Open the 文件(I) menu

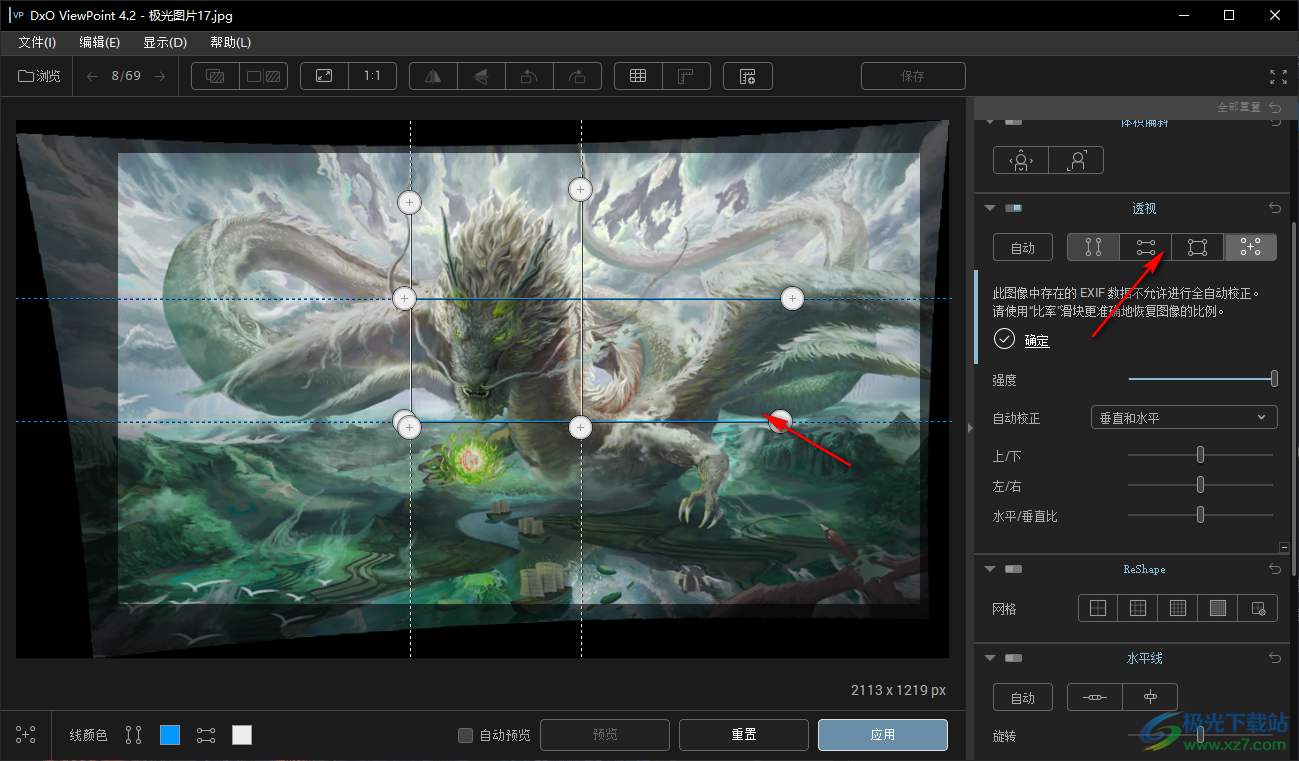point(37,42)
